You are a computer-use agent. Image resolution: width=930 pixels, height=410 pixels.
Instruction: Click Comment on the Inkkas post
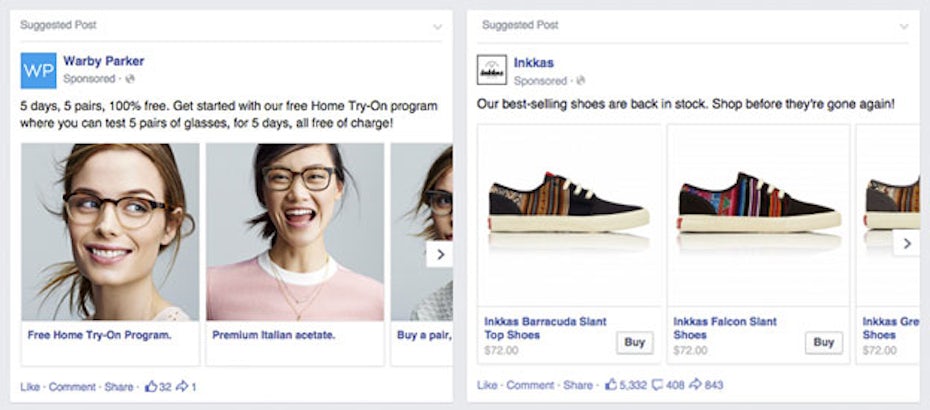point(530,386)
